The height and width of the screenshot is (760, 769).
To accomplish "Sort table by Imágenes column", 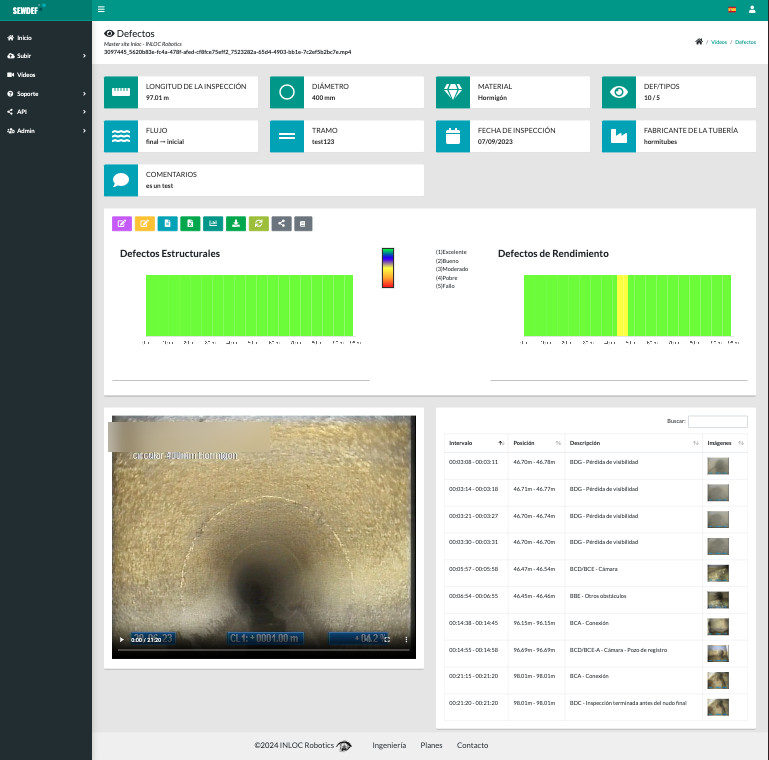I will click(x=725, y=443).
